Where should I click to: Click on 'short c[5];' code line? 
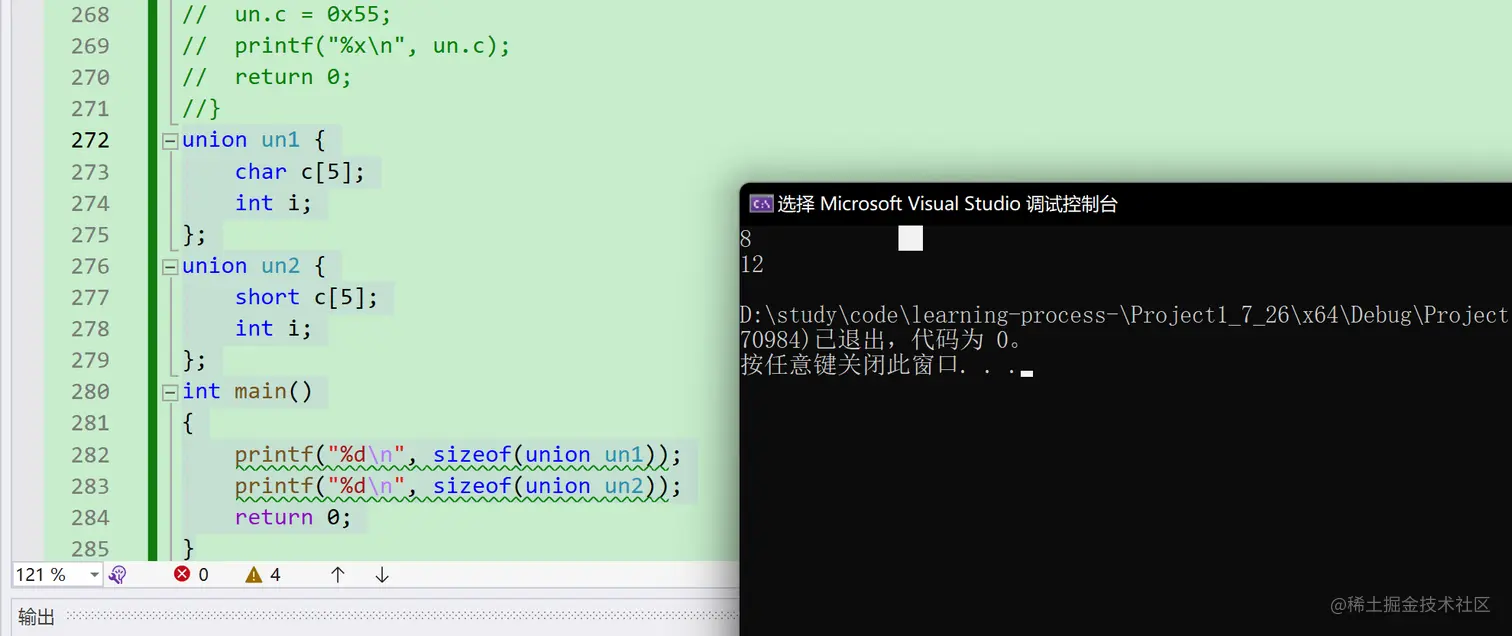(307, 298)
